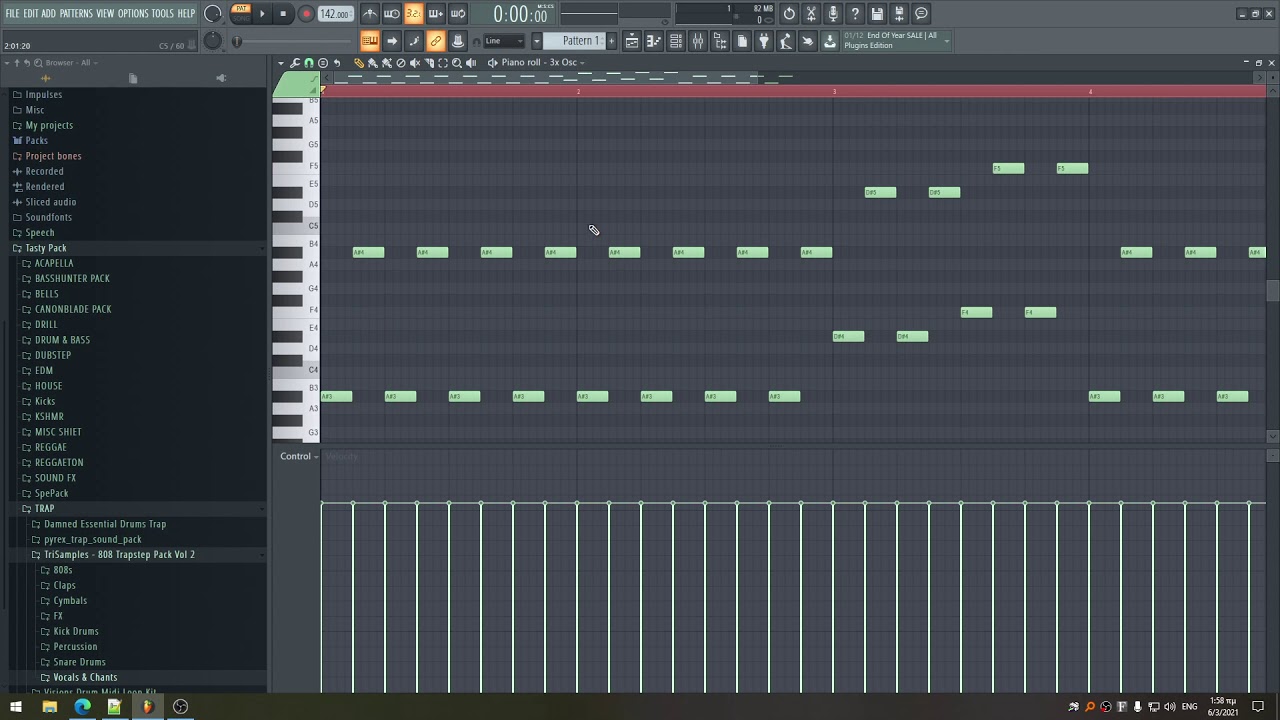Select the Mute tool in piano roll
This screenshot has width=1280, height=720.
click(415, 63)
